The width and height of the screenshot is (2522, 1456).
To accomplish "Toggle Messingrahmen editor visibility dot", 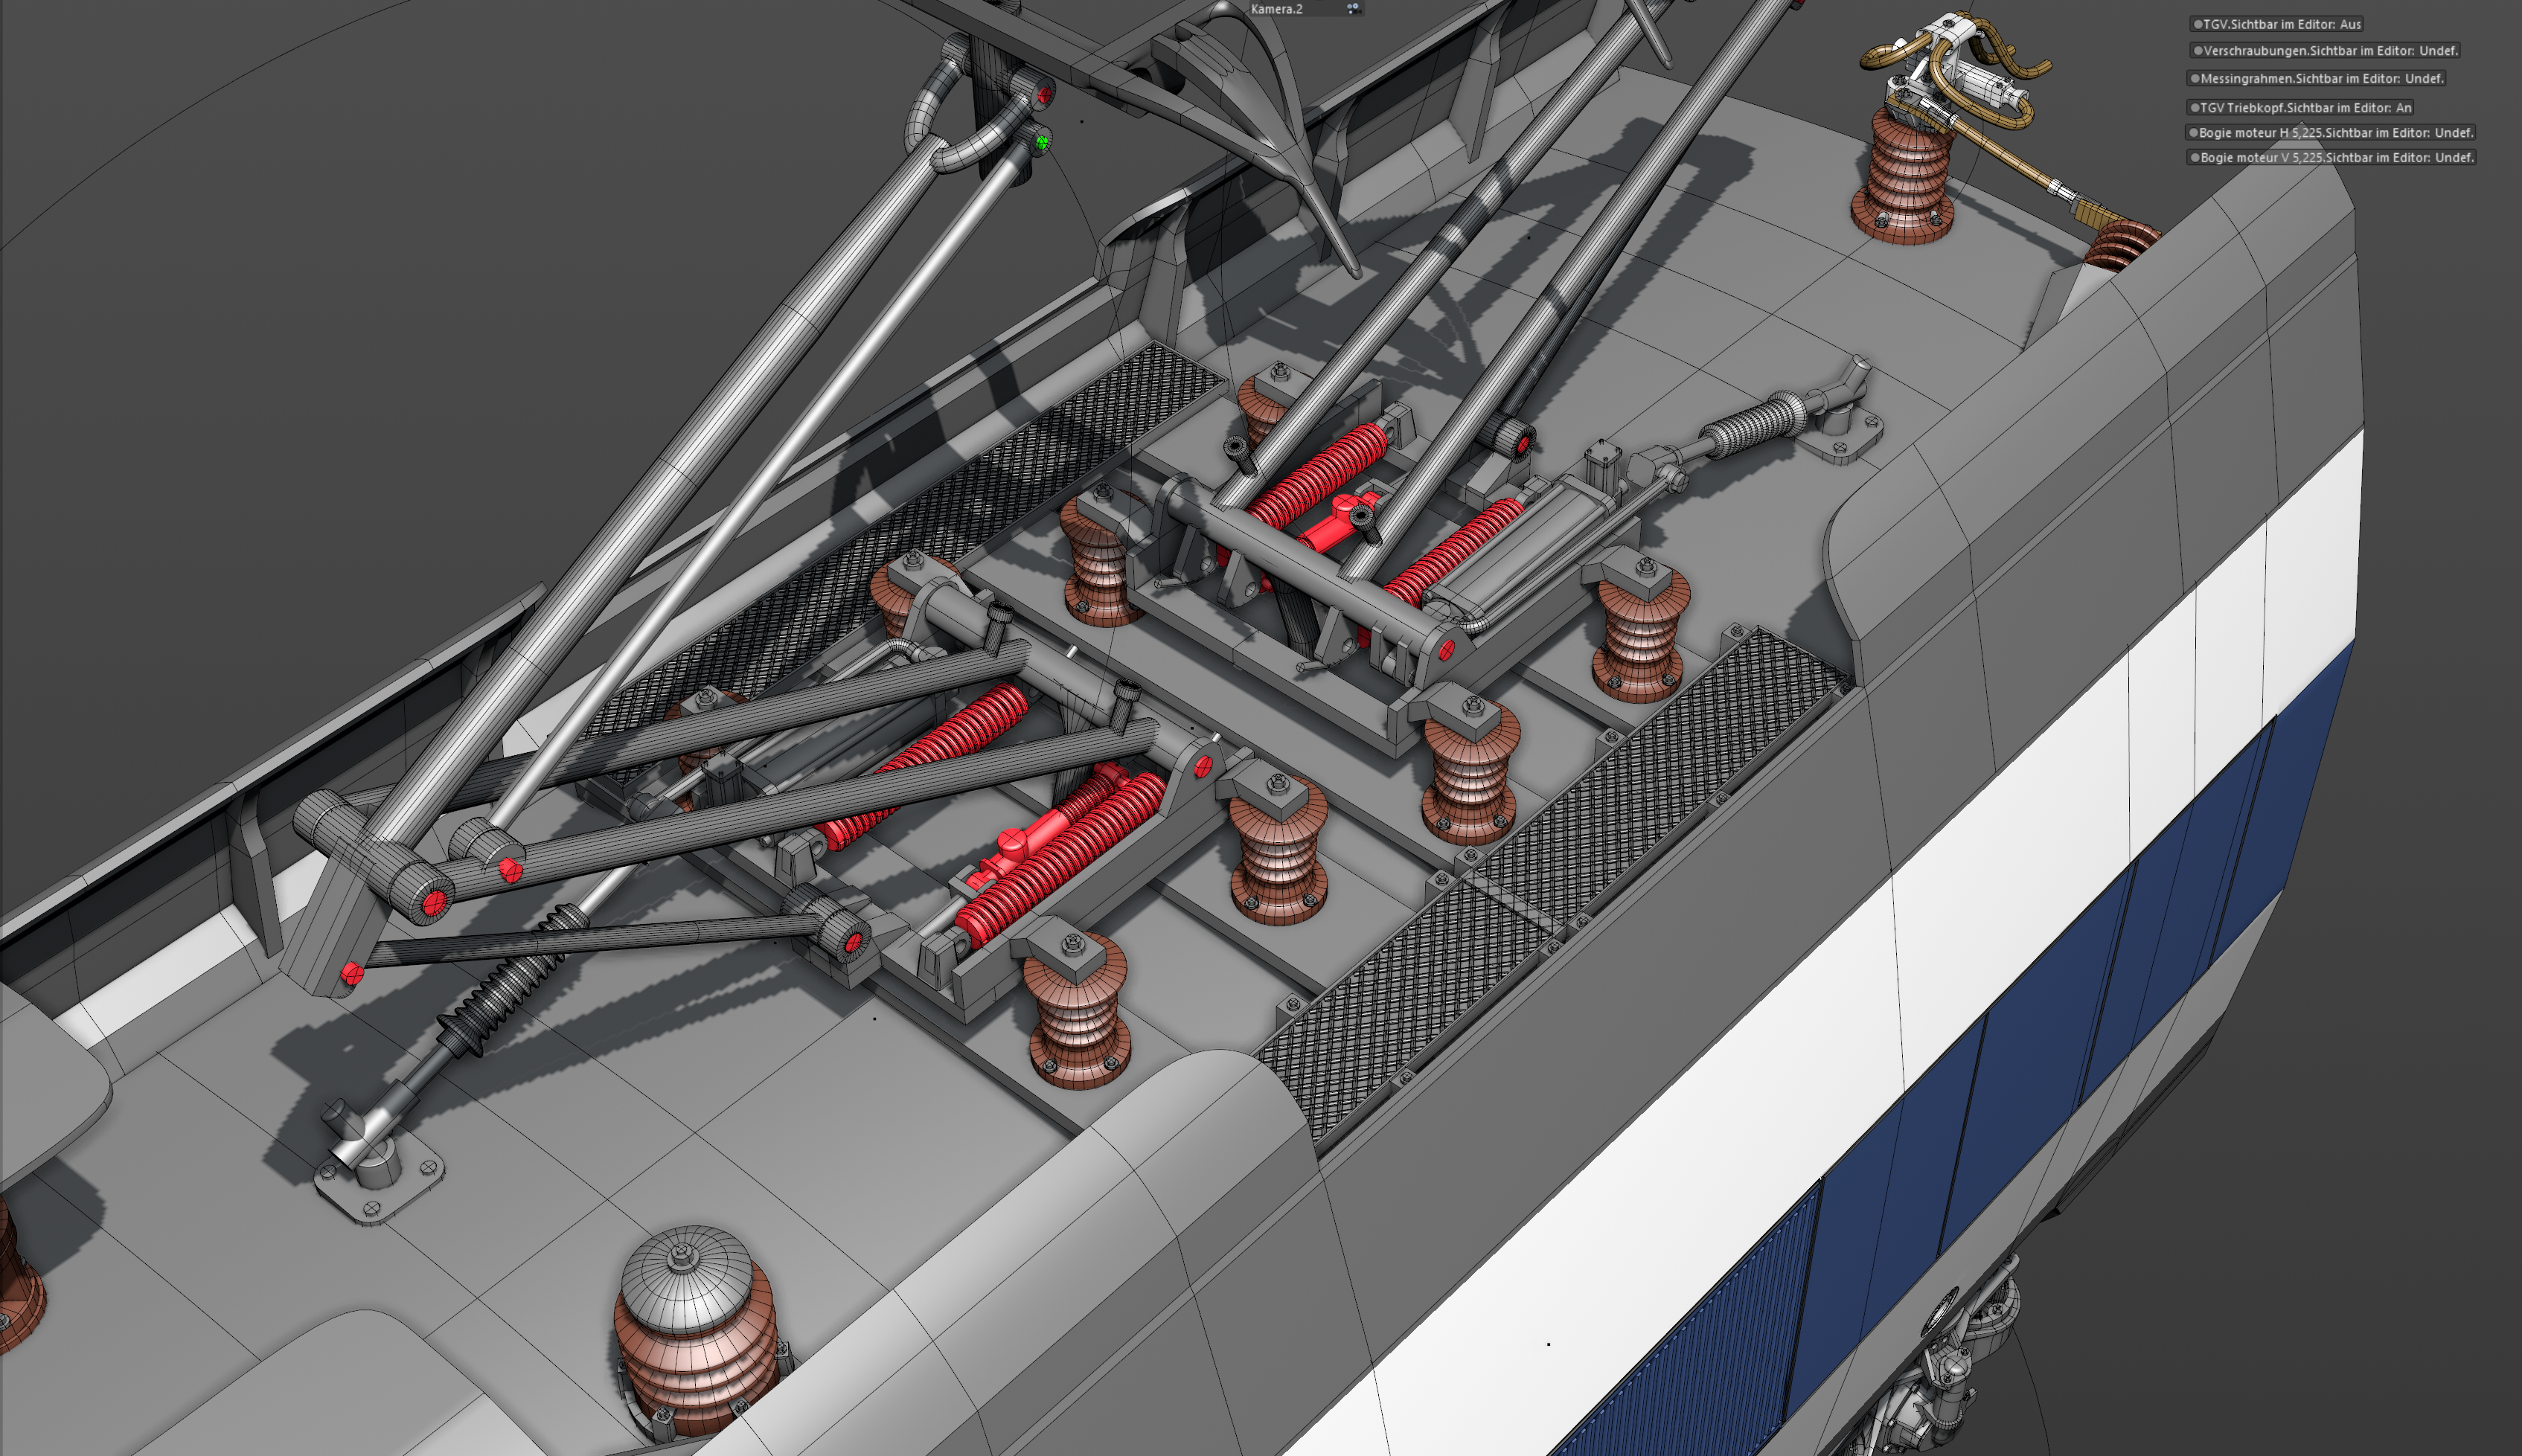I will coord(2195,78).
